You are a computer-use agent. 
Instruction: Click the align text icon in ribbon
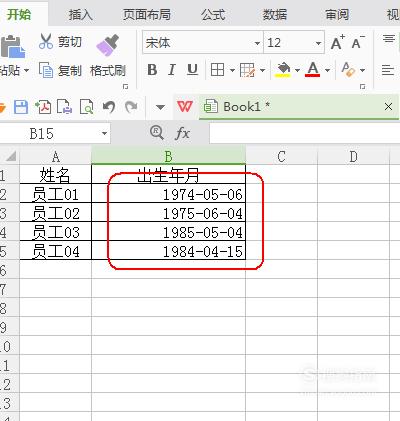[388, 70]
